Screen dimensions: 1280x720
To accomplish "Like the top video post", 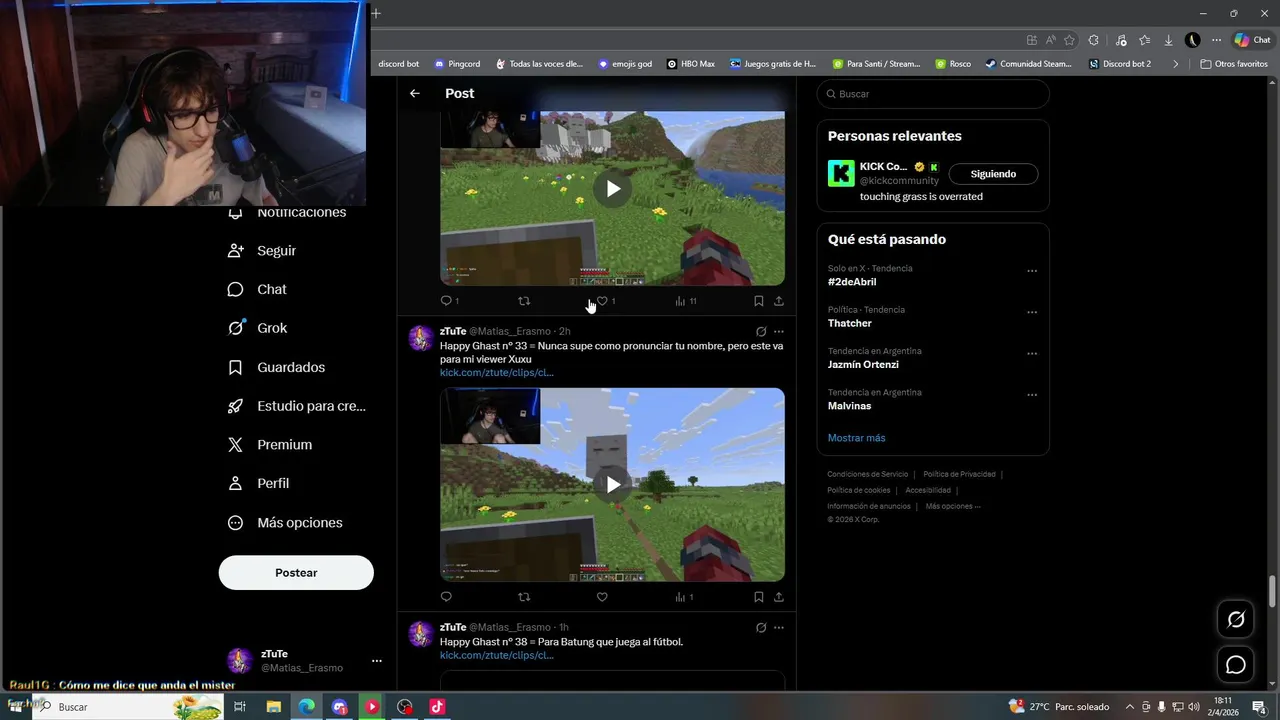I will pyautogui.click(x=606, y=301).
